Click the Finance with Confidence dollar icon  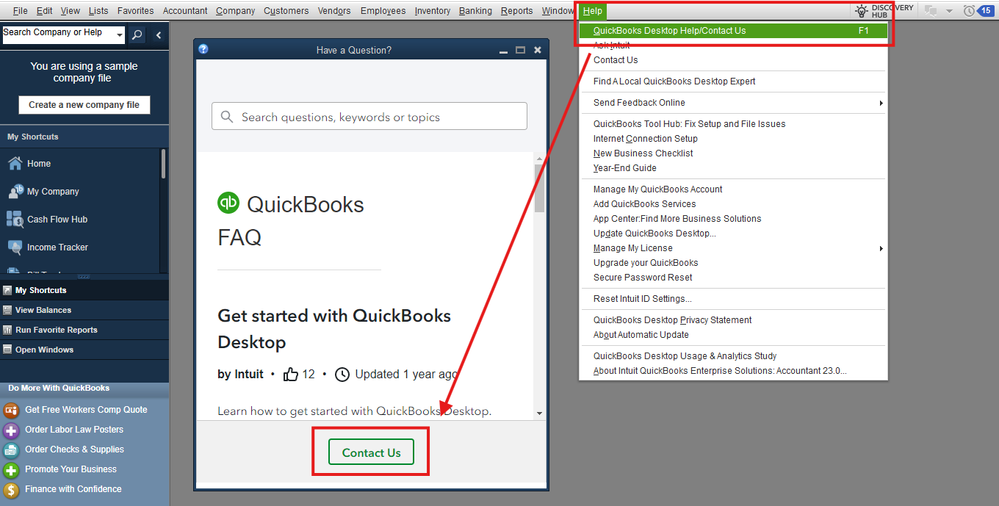(11, 490)
